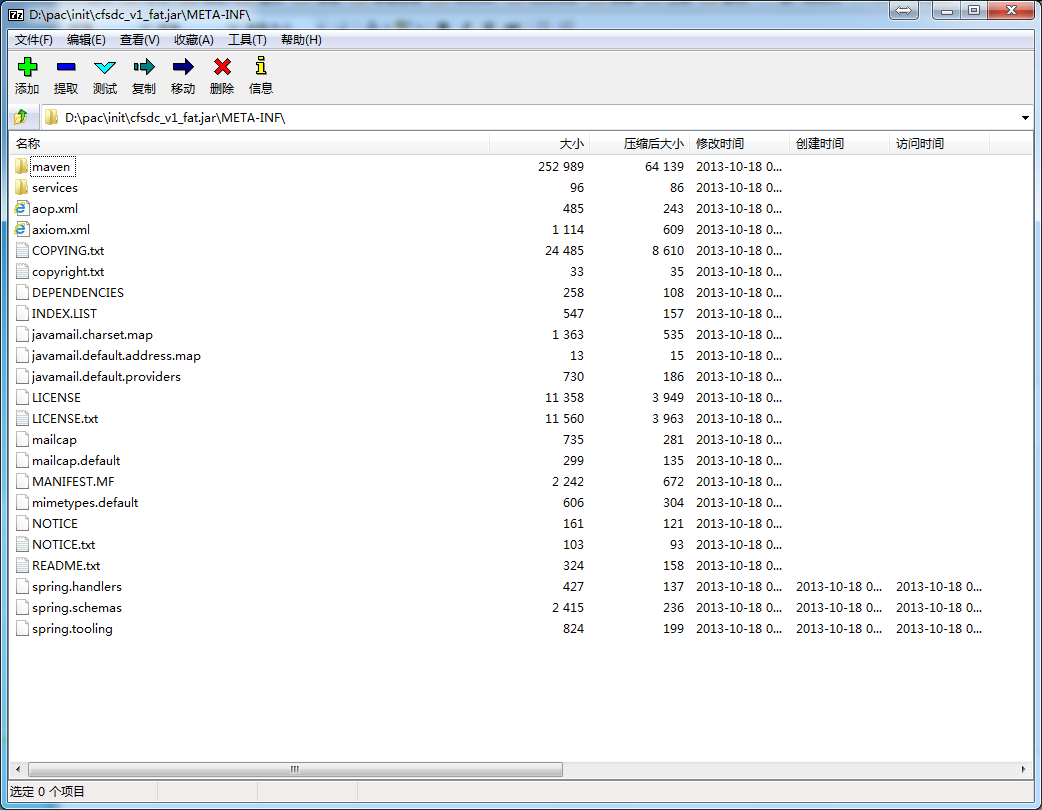1042x810 pixels.
Task: Click the scrollbar right arrow
Action: (x=1023, y=769)
